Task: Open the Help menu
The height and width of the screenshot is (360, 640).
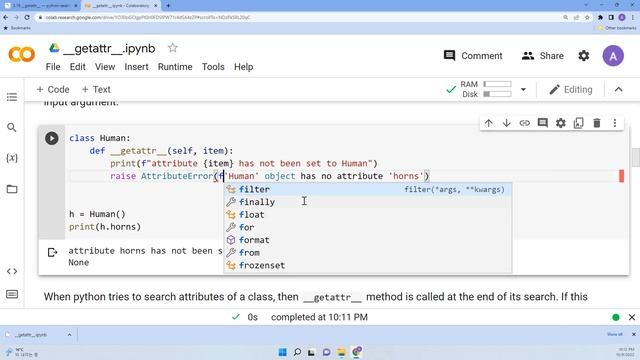Action: point(244,67)
